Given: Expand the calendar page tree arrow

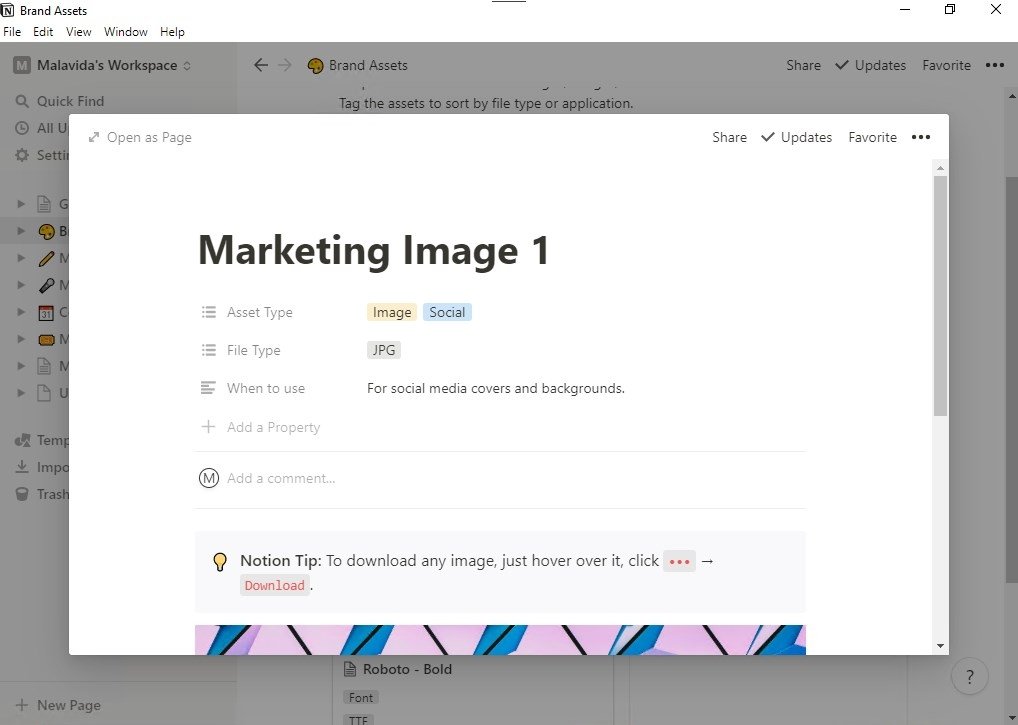Looking at the screenshot, I should click(x=21, y=312).
